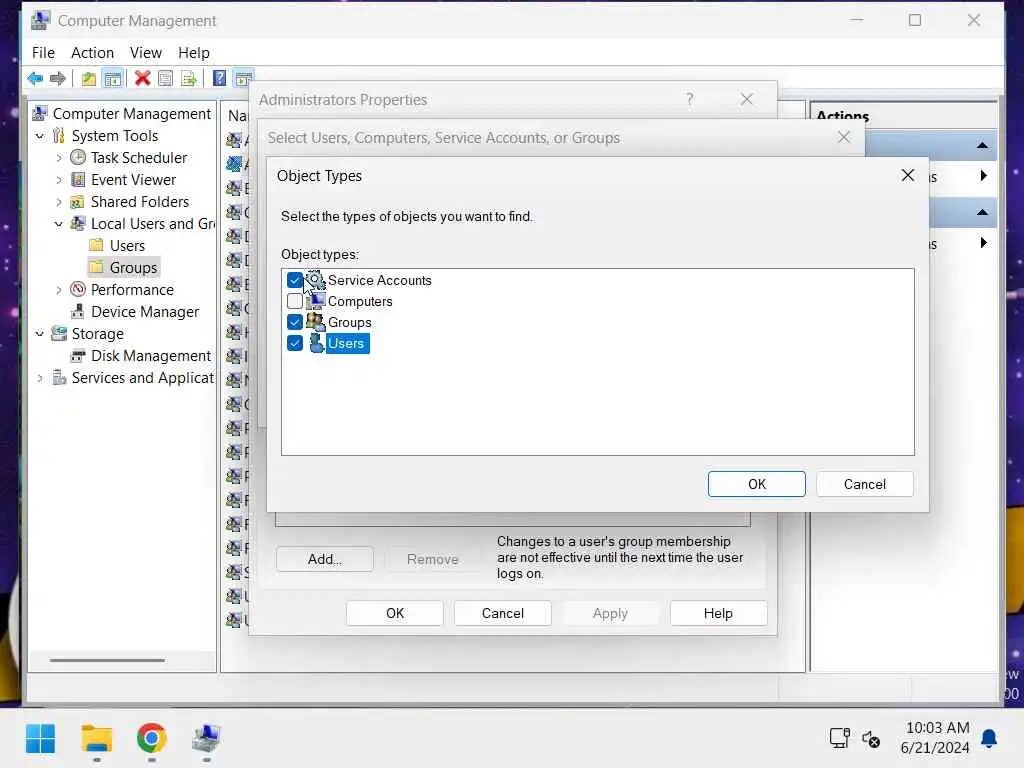
Task: Collapse the Storage tree node
Action: (x=40, y=334)
